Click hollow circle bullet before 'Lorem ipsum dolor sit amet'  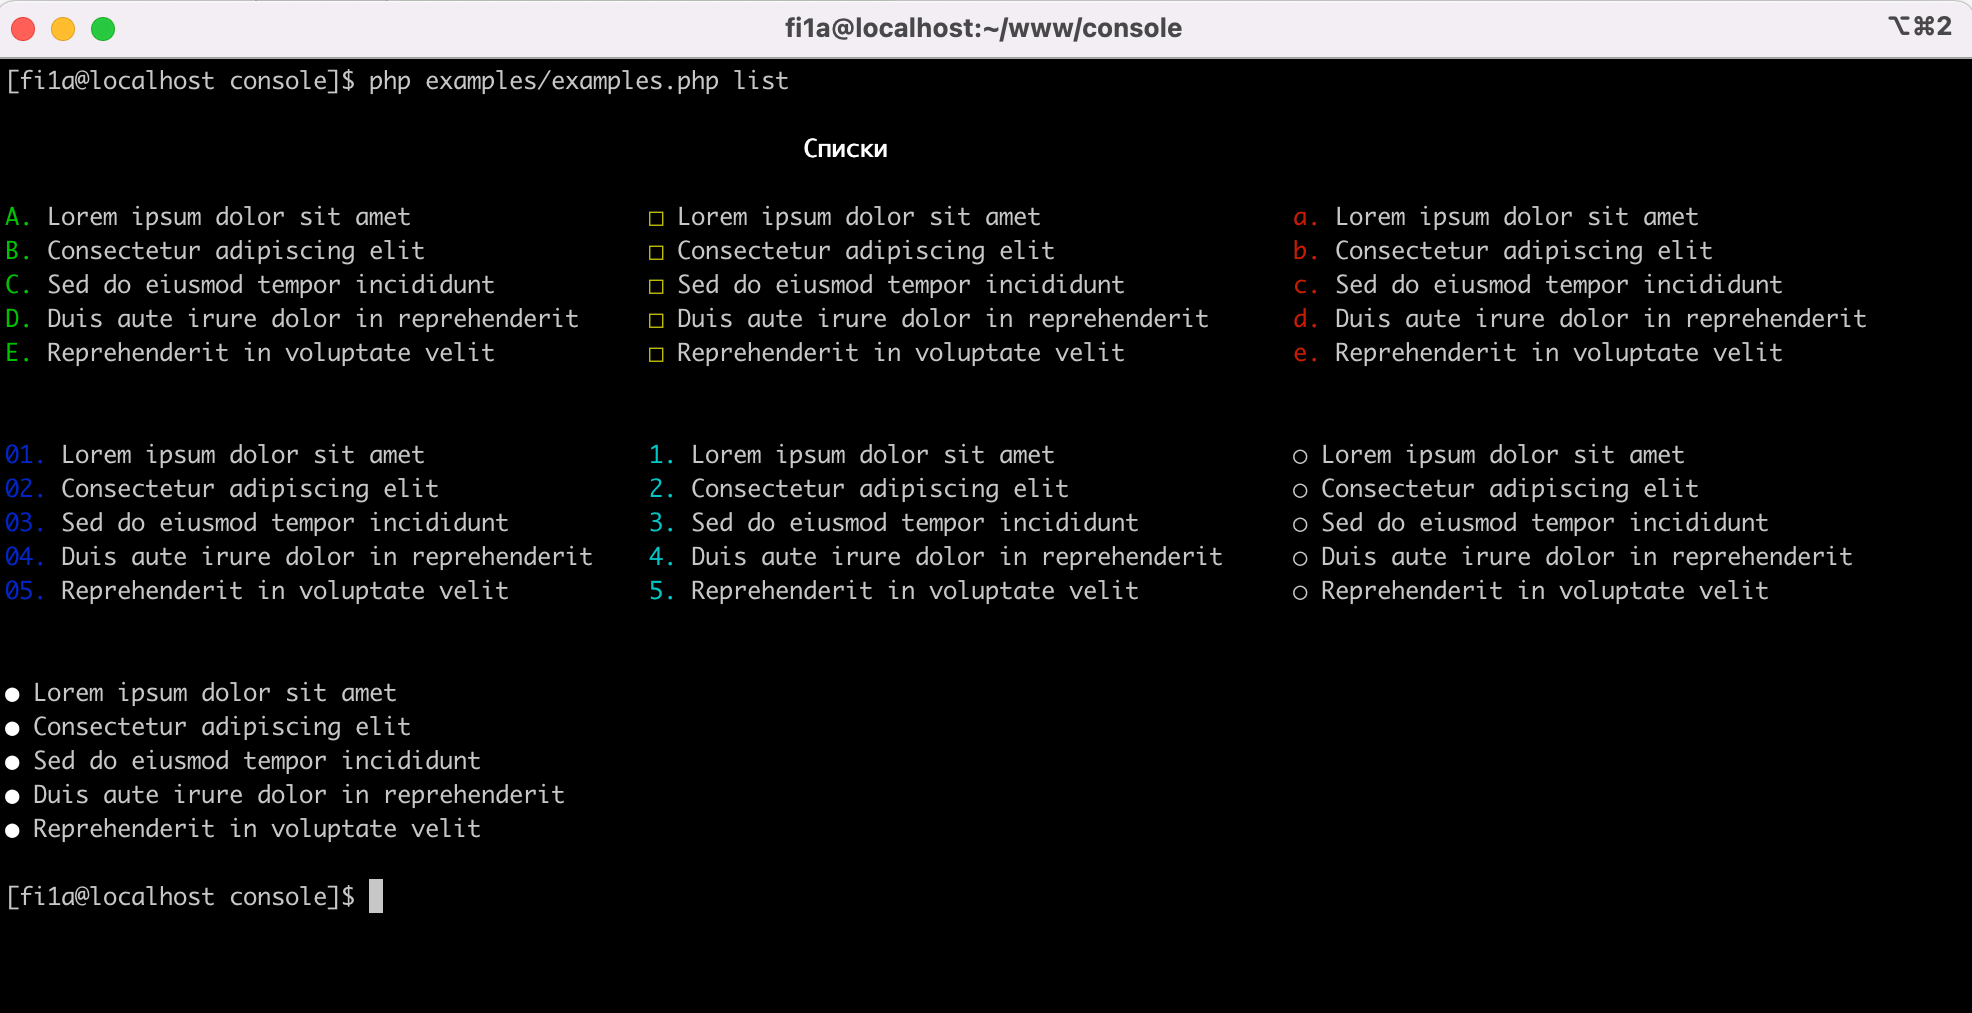tap(1300, 457)
